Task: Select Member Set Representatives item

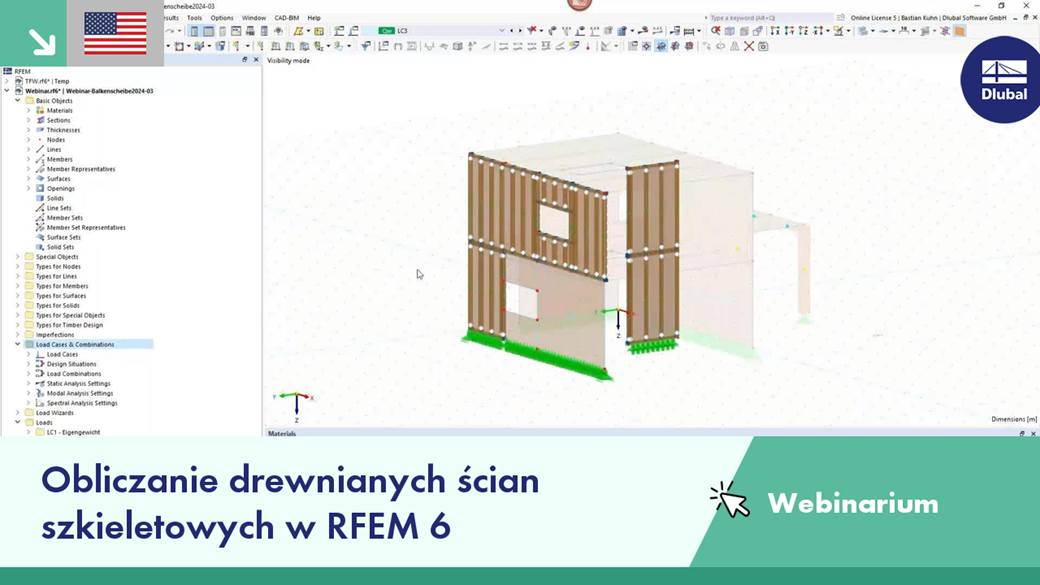Action: (x=86, y=228)
